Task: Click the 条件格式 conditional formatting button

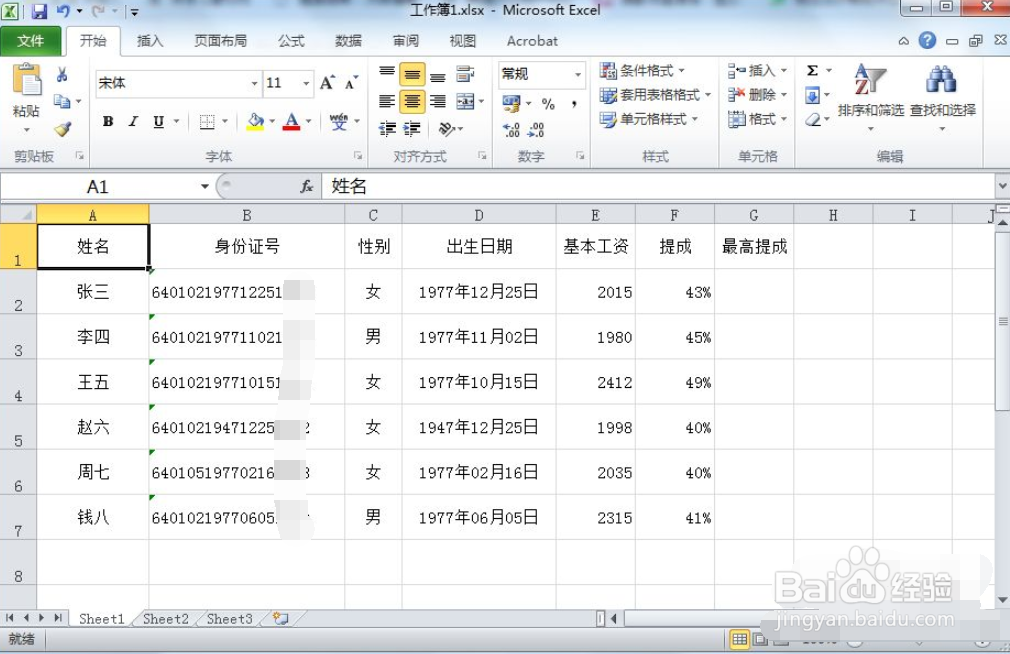Action: click(x=643, y=71)
